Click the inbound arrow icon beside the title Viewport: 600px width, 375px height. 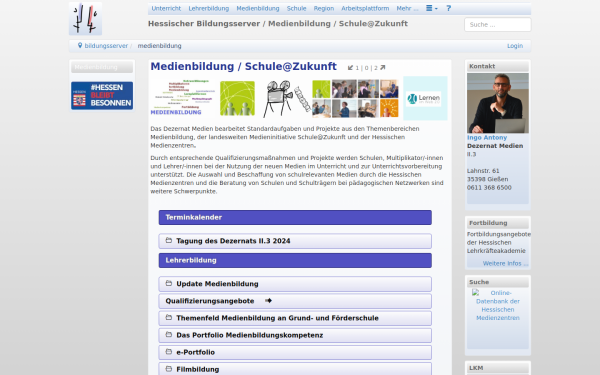click(350, 68)
